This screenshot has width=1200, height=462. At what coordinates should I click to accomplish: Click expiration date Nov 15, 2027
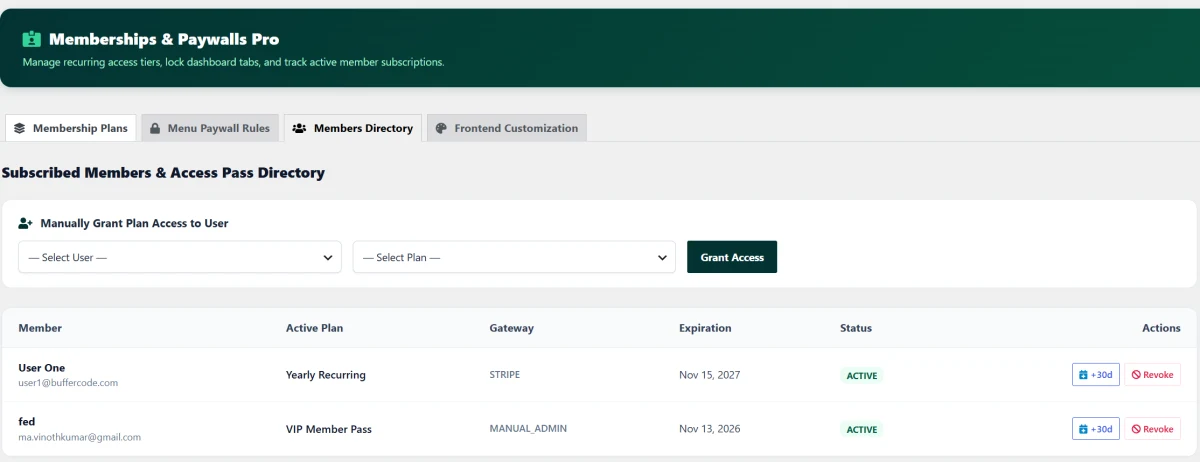click(710, 375)
